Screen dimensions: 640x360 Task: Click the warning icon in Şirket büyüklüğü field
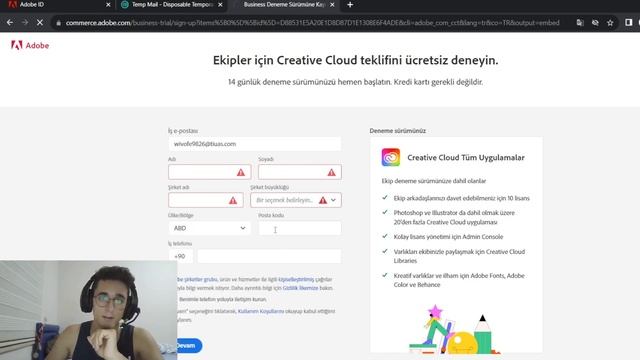323,200
